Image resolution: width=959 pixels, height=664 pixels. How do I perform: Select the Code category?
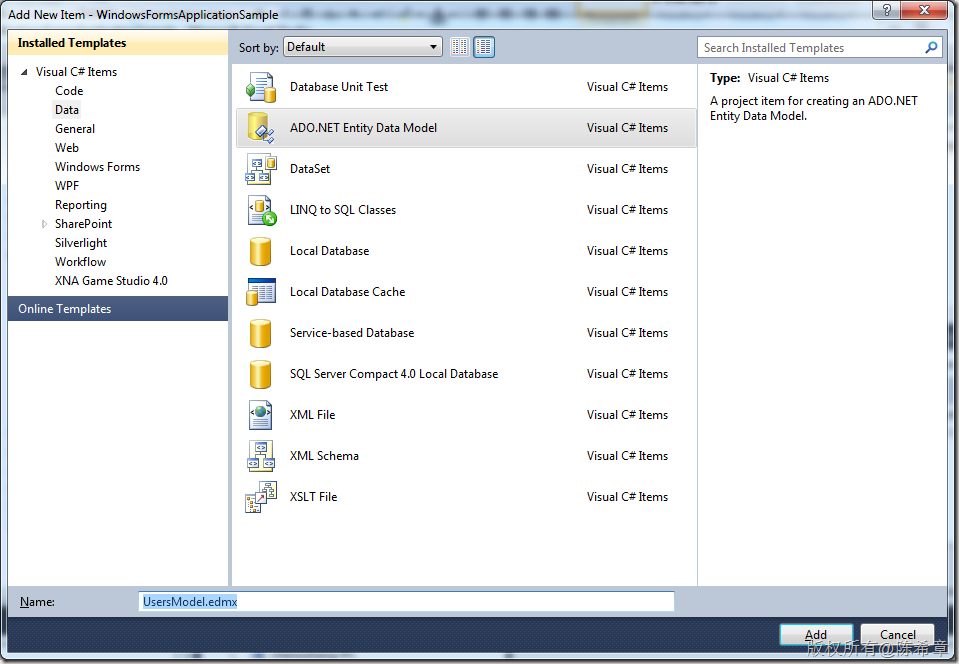(69, 91)
